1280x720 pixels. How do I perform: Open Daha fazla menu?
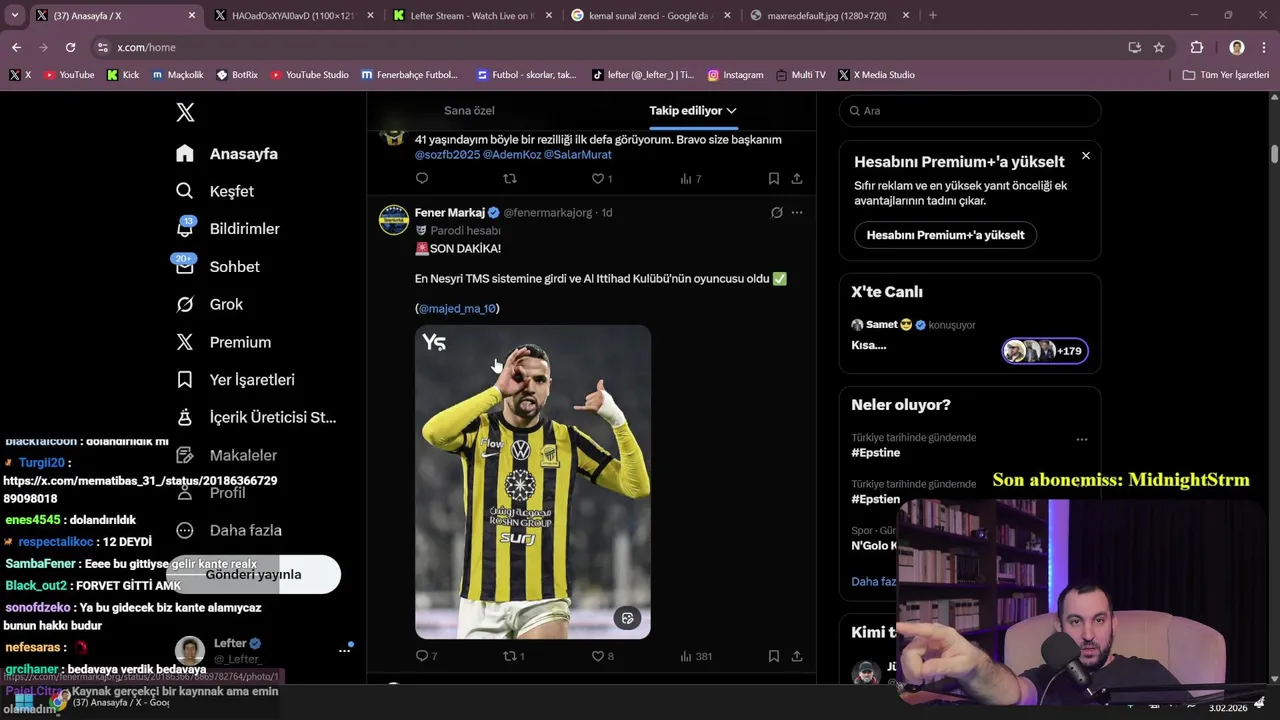point(229,530)
